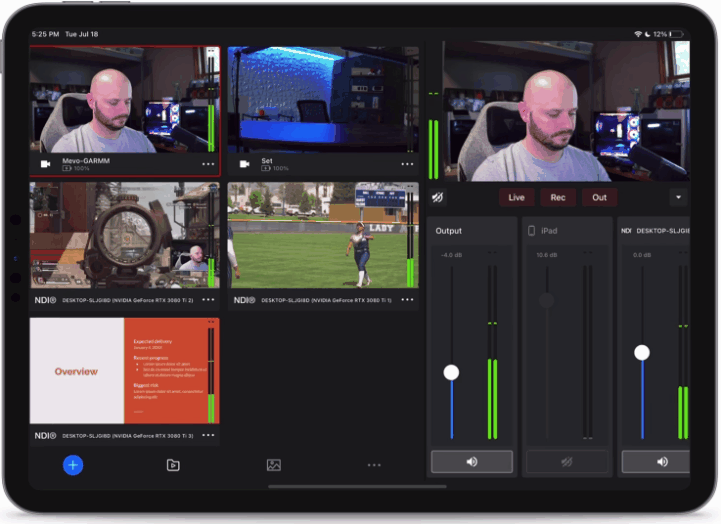Start streaming with the Live button
The image size is (721, 524).
(516, 198)
